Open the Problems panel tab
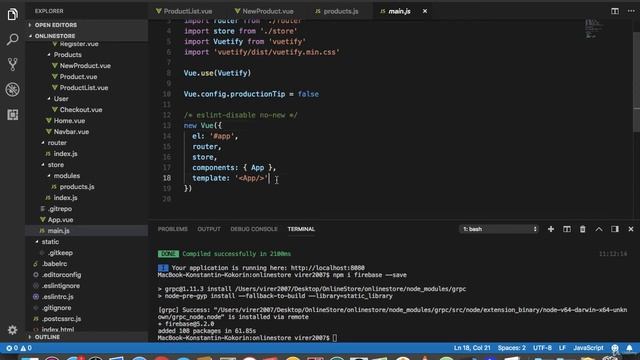 tap(173, 229)
